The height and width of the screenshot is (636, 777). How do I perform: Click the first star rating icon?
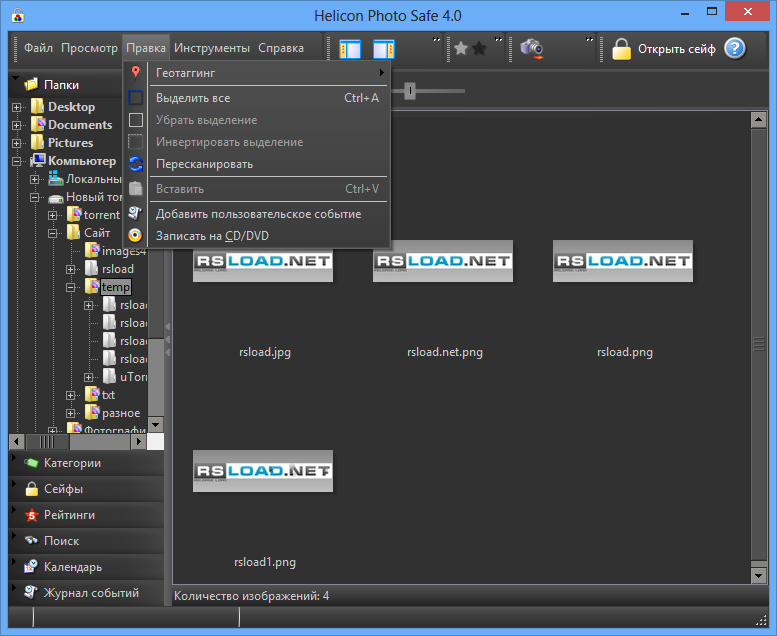coord(461,49)
